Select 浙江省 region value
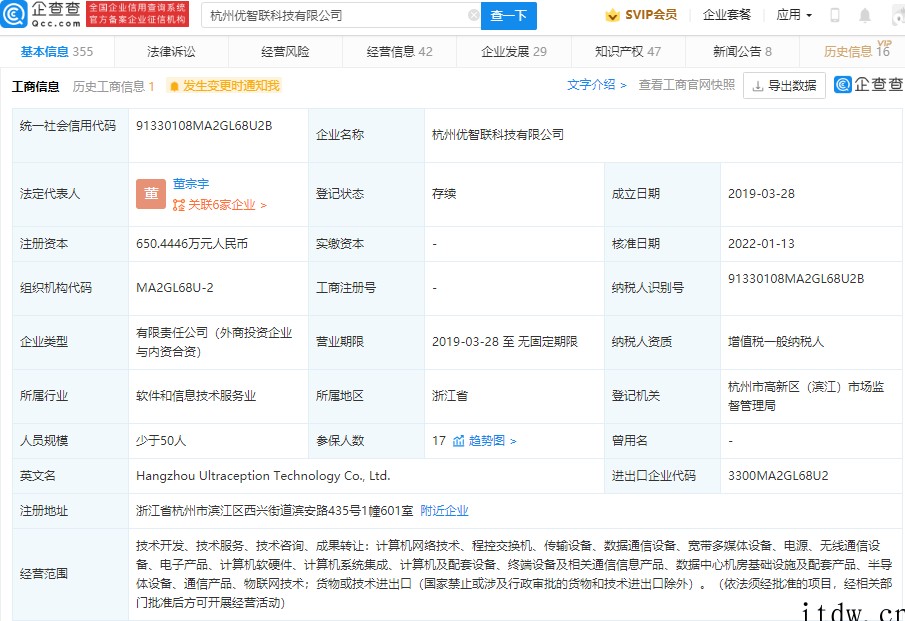905x621 pixels. [x=450, y=396]
